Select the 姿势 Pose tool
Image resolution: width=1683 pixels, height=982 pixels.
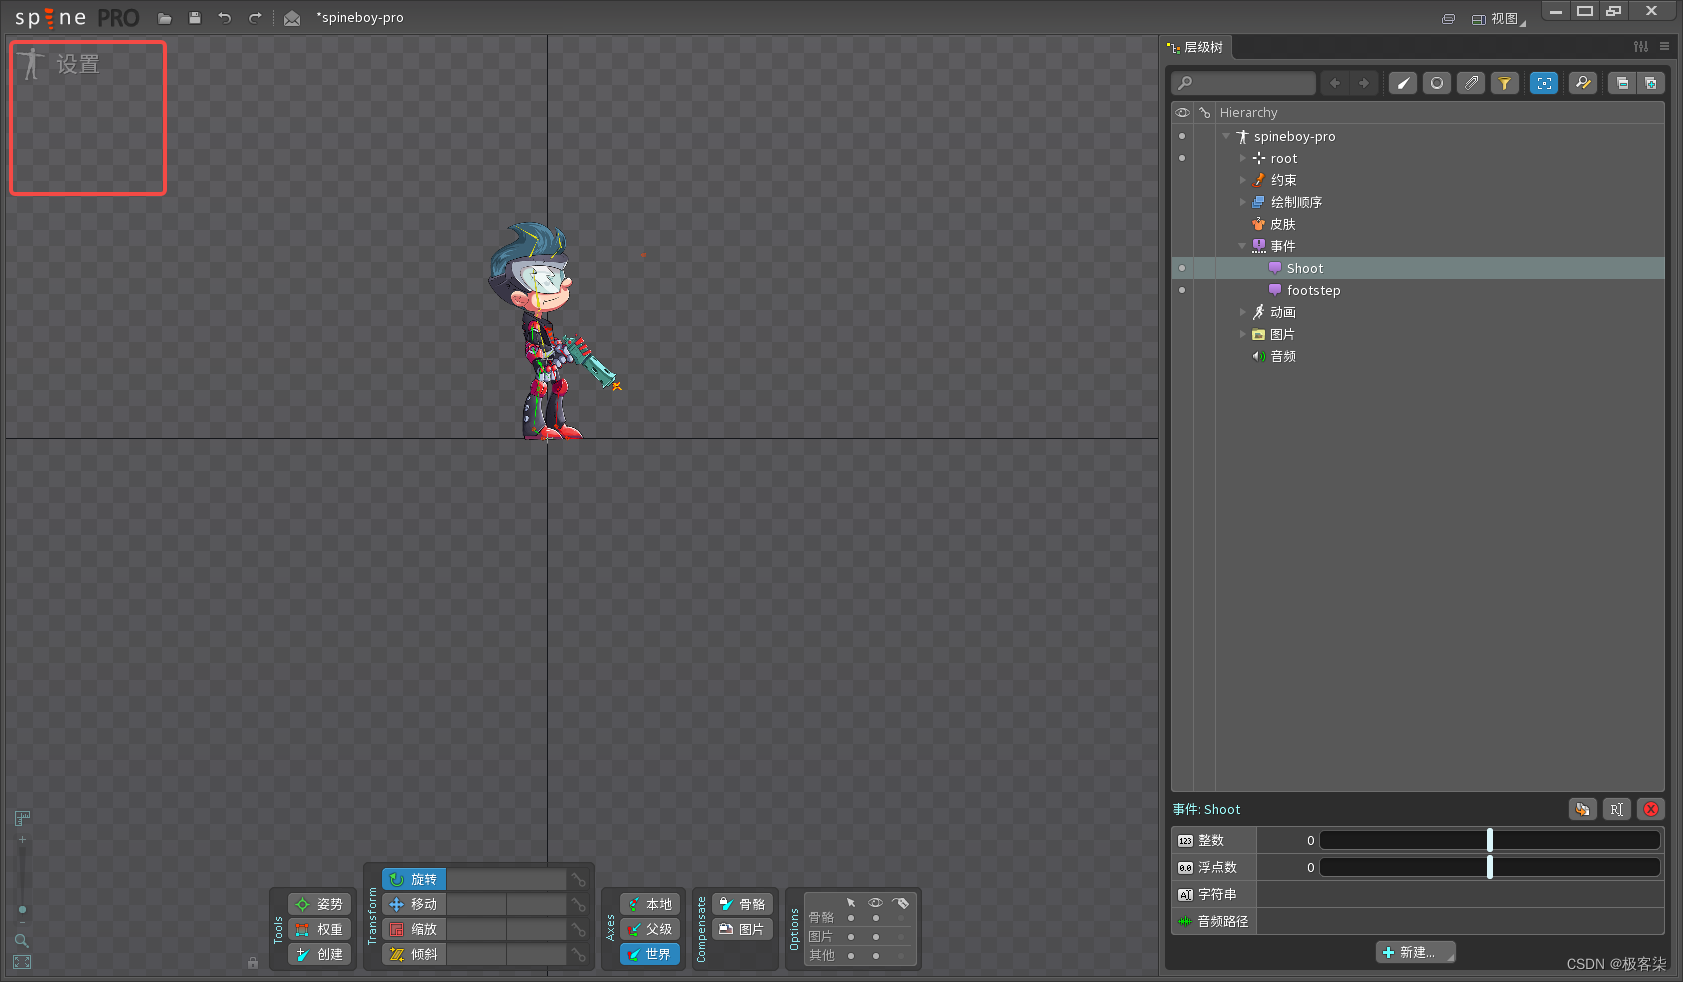[x=320, y=904]
